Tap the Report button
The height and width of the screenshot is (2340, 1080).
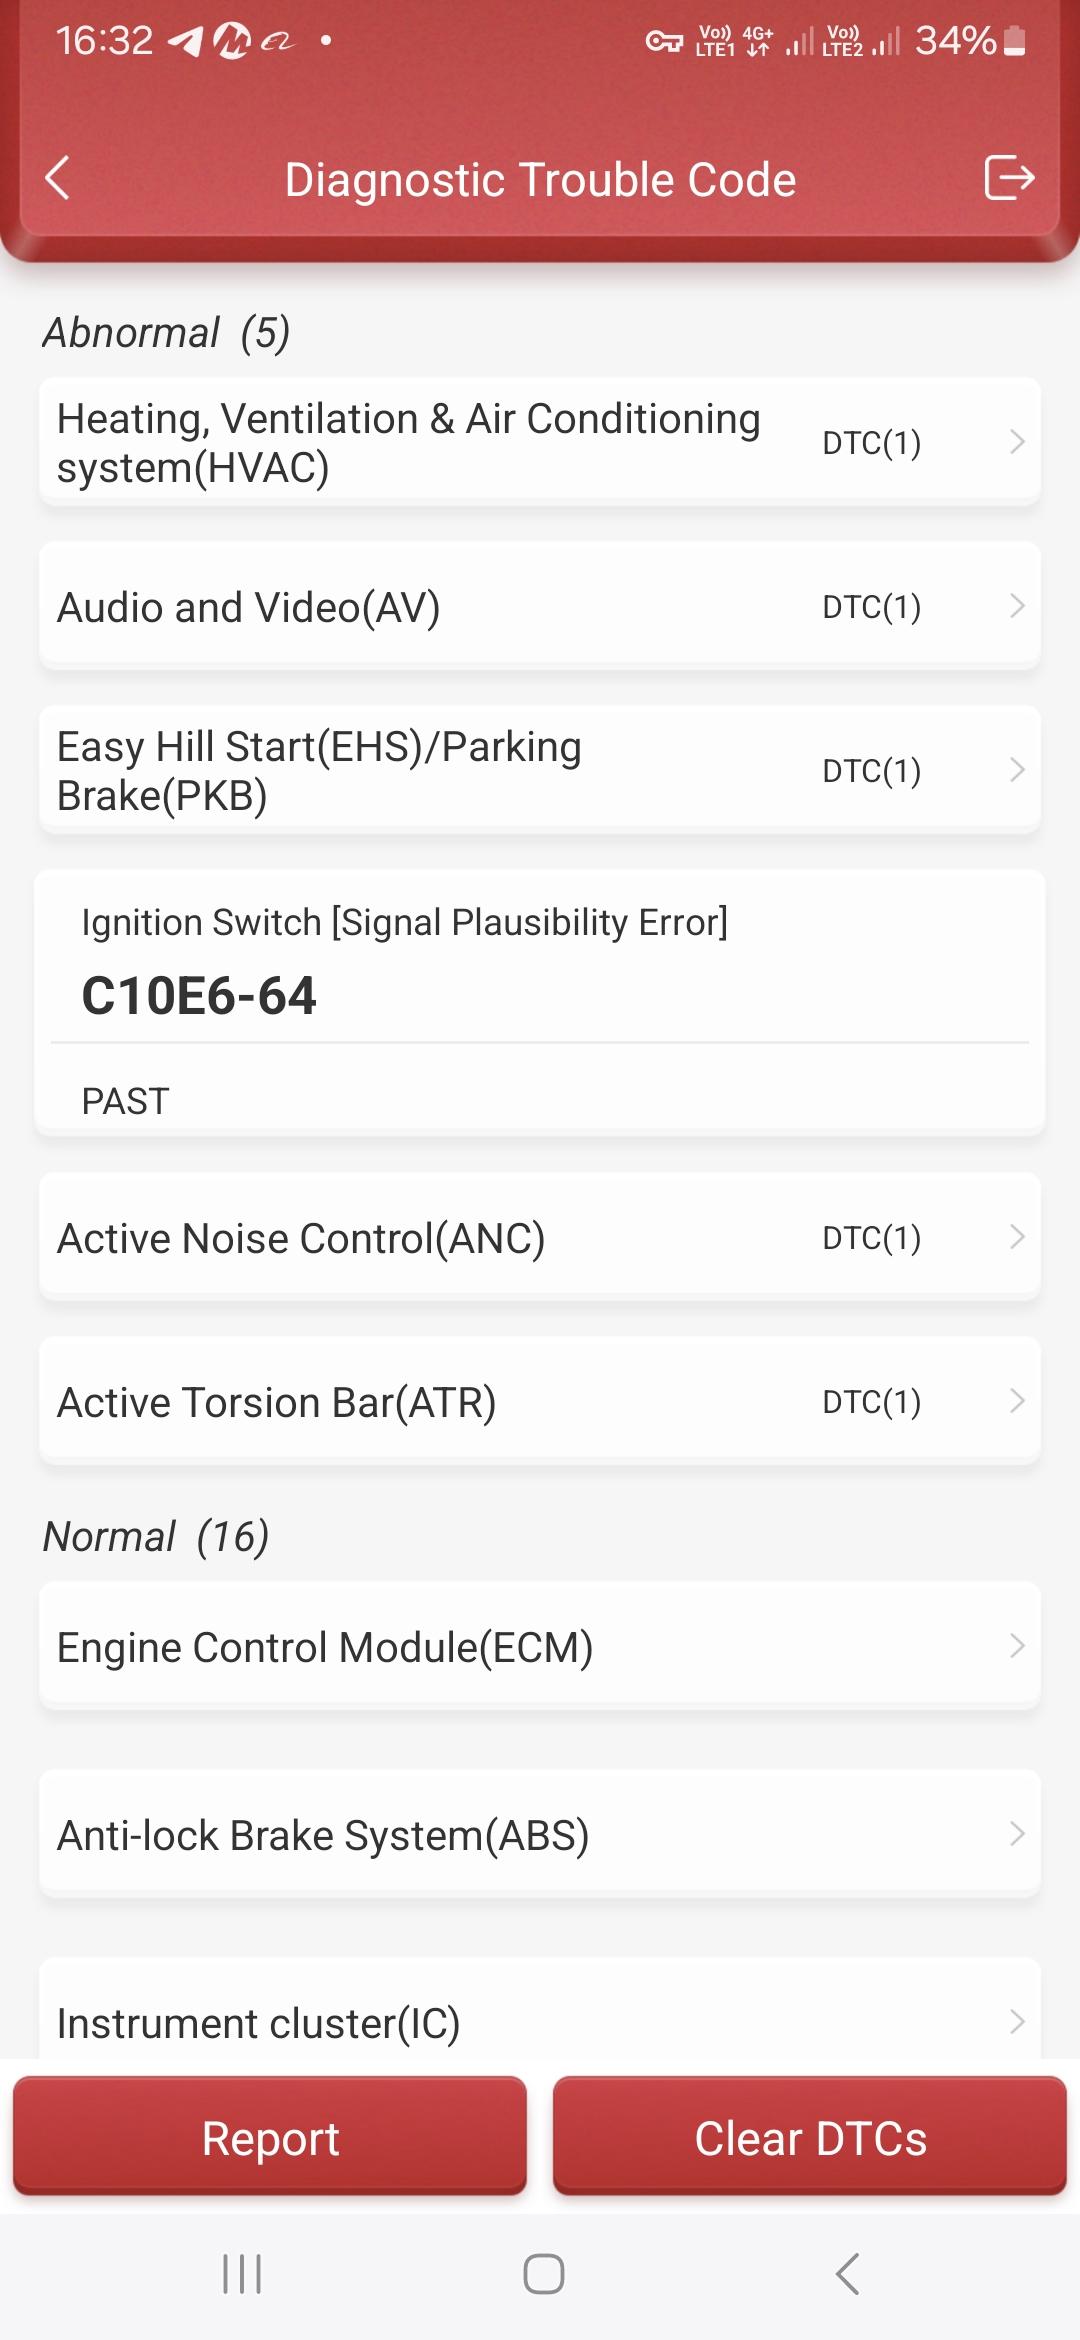click(x=270, y=2138)
